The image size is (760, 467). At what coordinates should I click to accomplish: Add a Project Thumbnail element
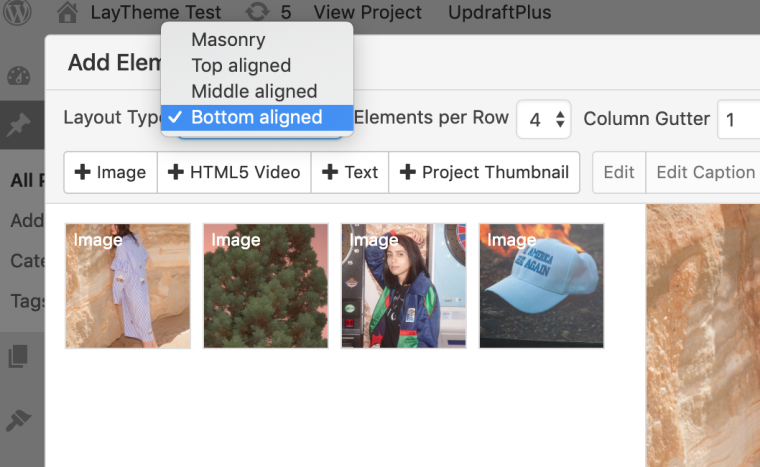click(484, 172)
